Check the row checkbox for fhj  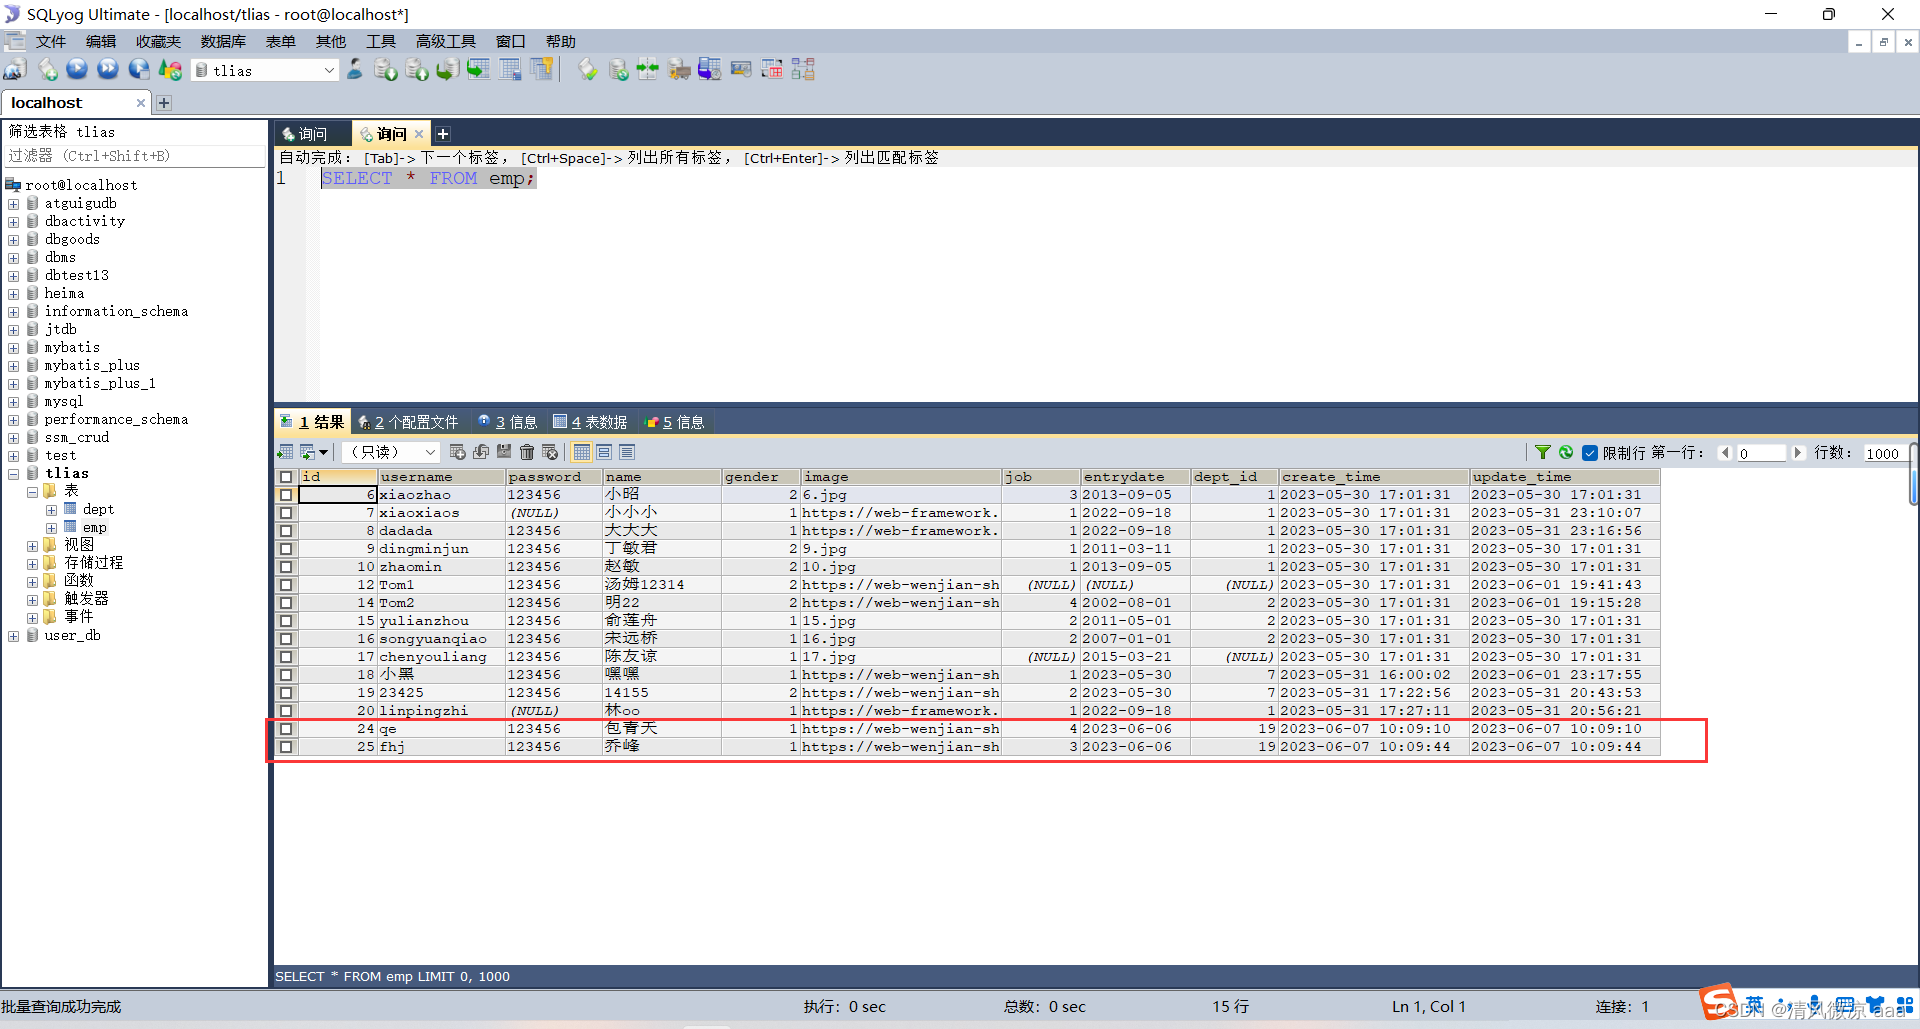(286, 747)
